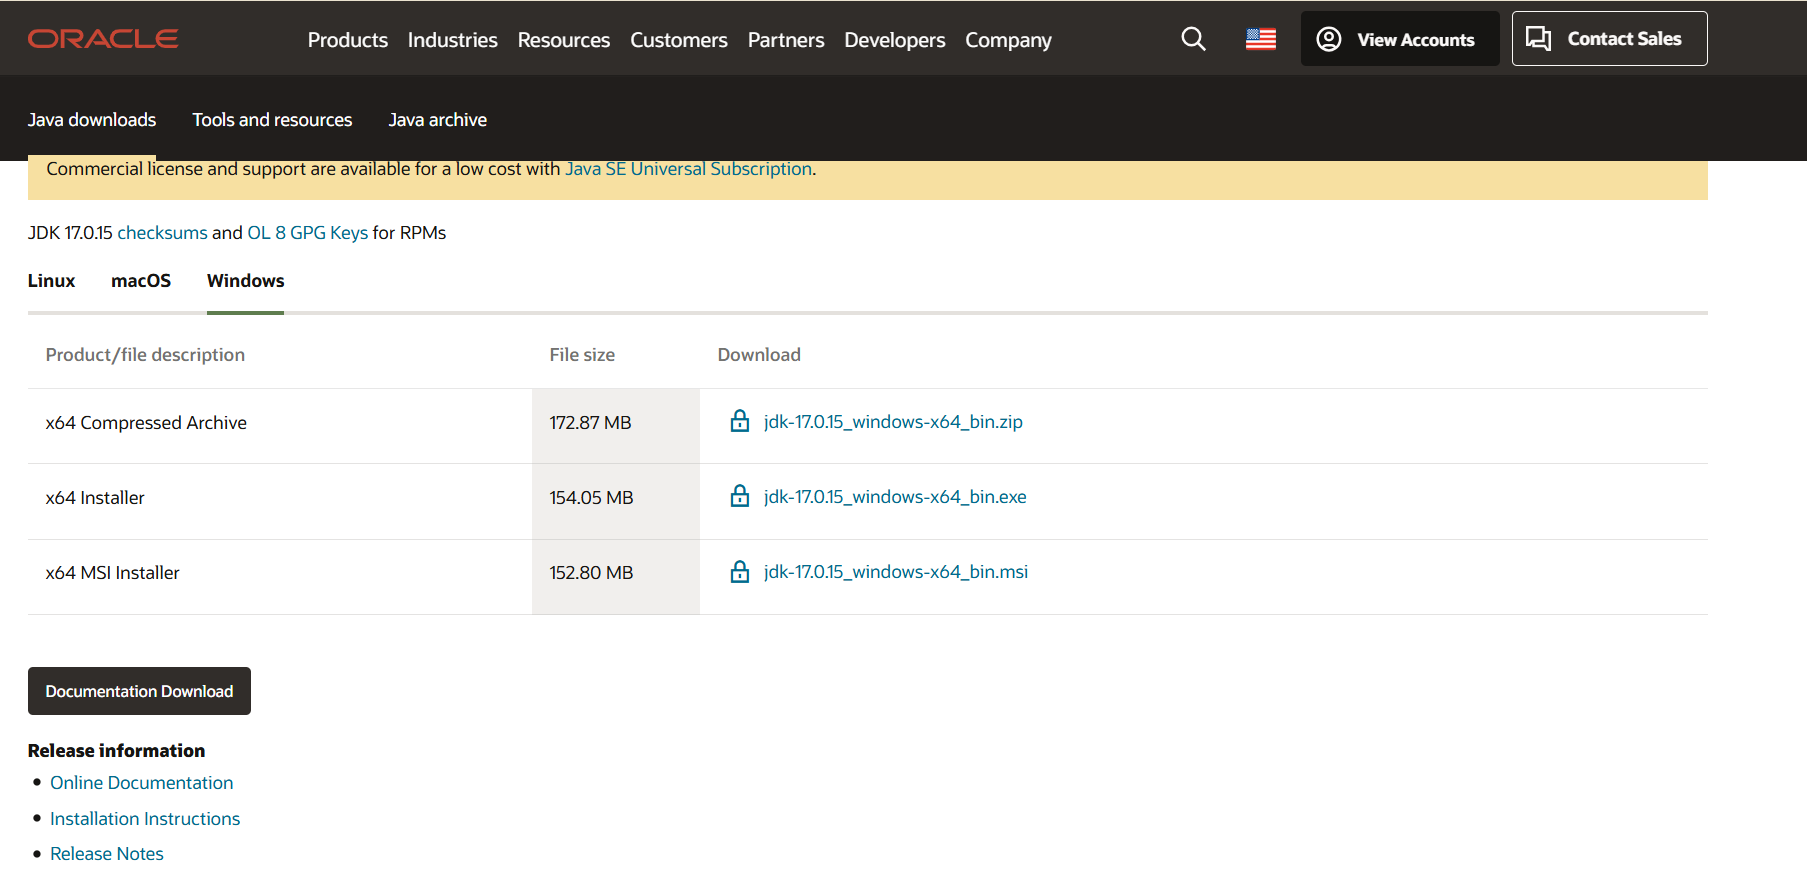Open the Partners menu
The width and height of the screenshot is (1807, 874).
786,40
